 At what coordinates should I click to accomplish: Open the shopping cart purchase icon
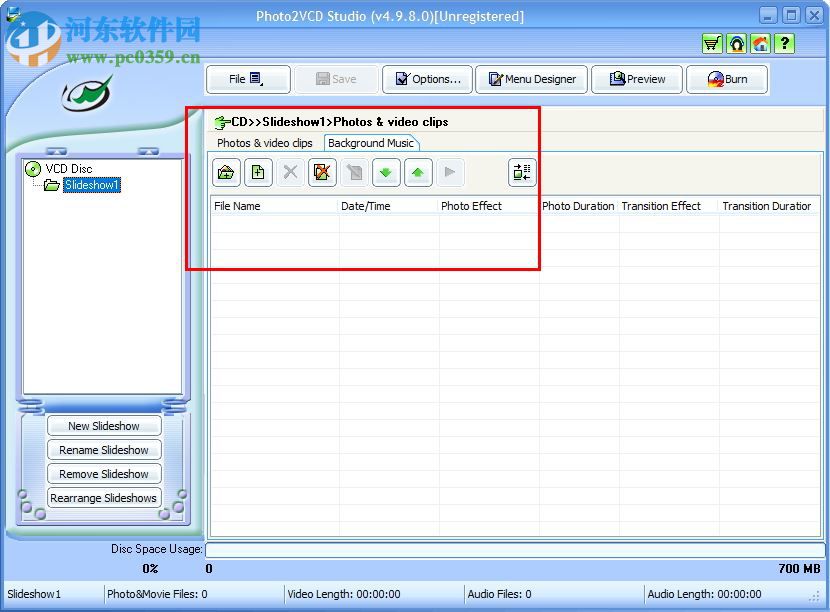(712, 43)
